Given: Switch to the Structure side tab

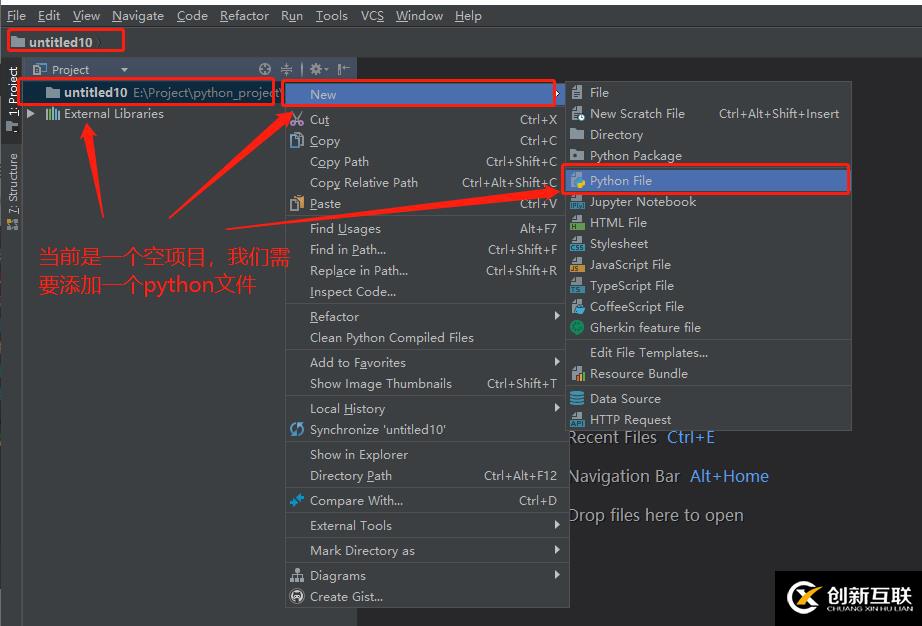Looking at the screenshot, I should tap(13, 185).
